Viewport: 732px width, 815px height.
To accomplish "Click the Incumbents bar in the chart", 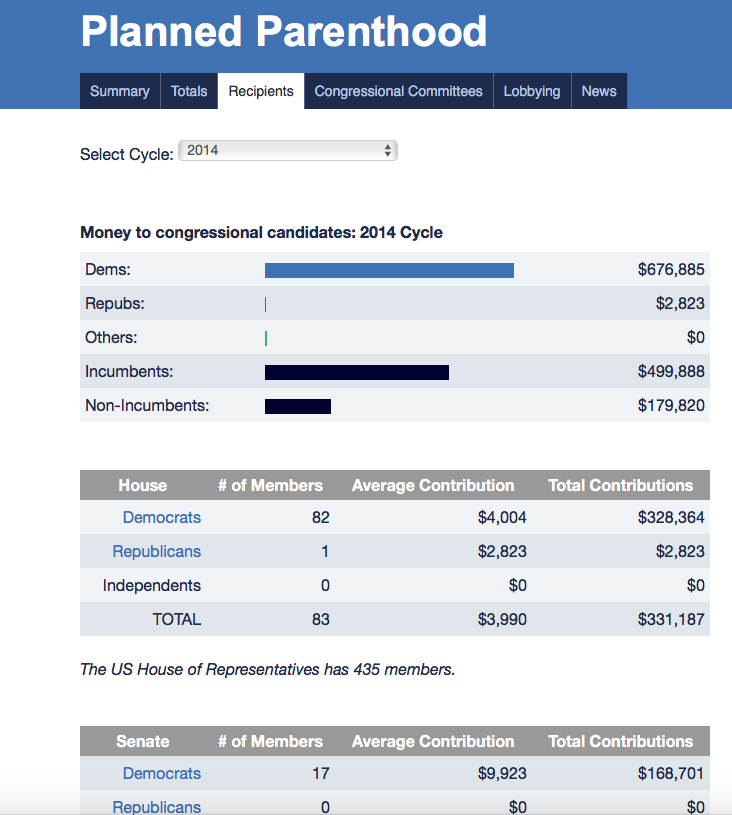I will click(x=356, y=371).
